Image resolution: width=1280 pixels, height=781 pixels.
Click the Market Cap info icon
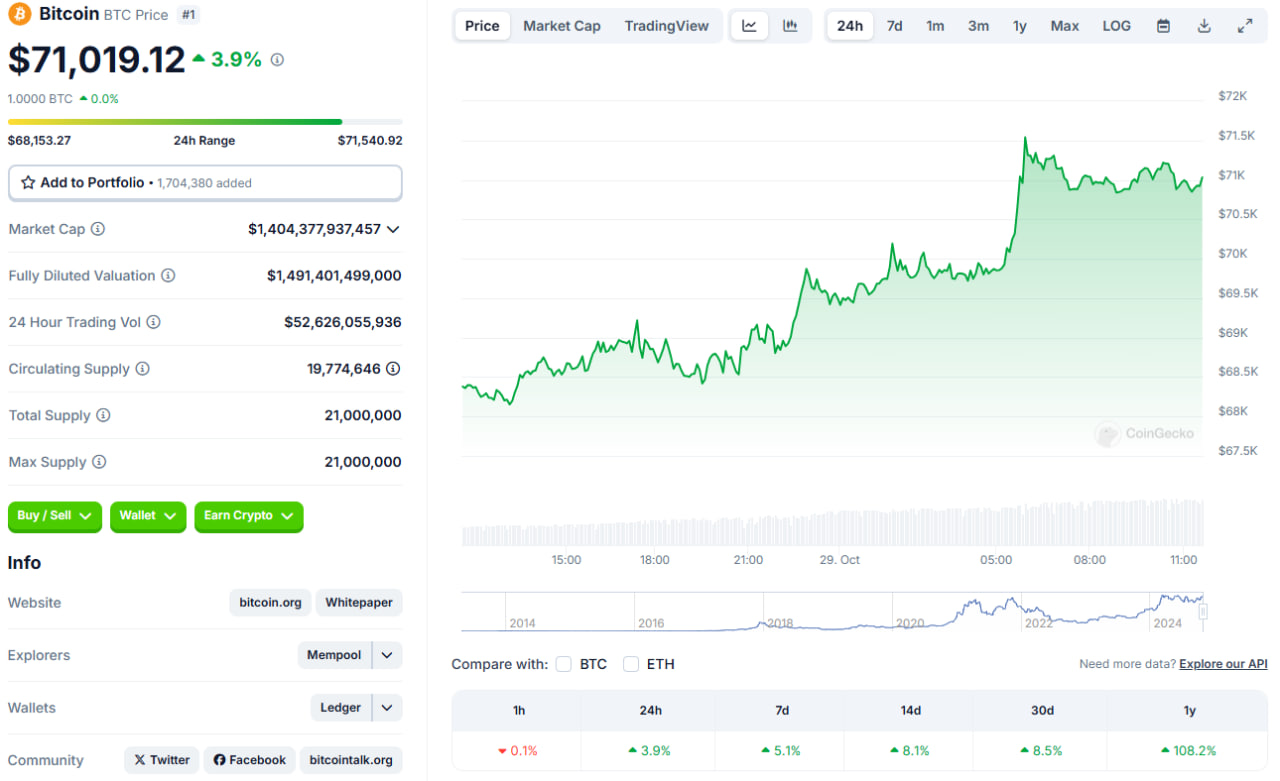pos(98,229)
